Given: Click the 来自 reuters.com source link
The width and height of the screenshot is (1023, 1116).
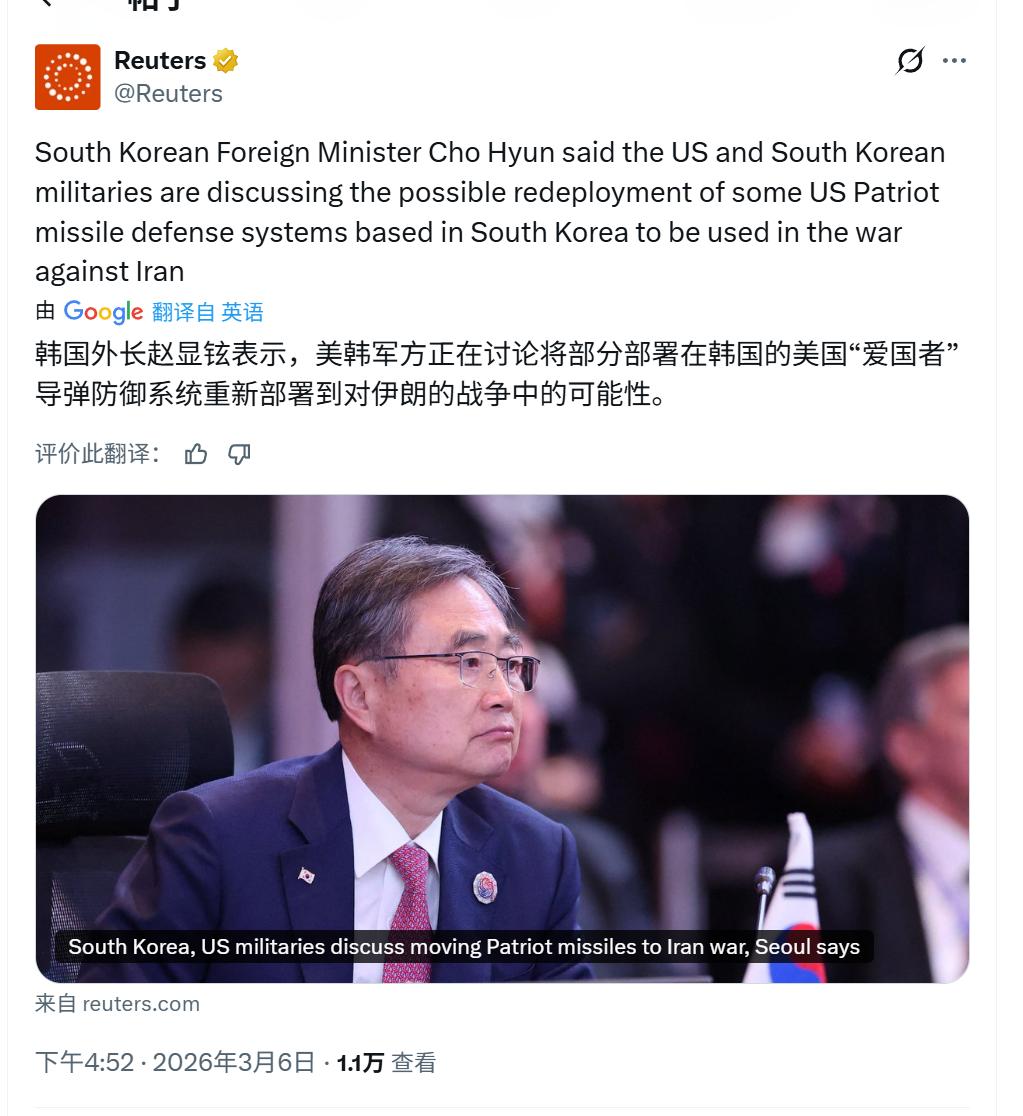Looking at the screenshot, I should (117, 1004).
